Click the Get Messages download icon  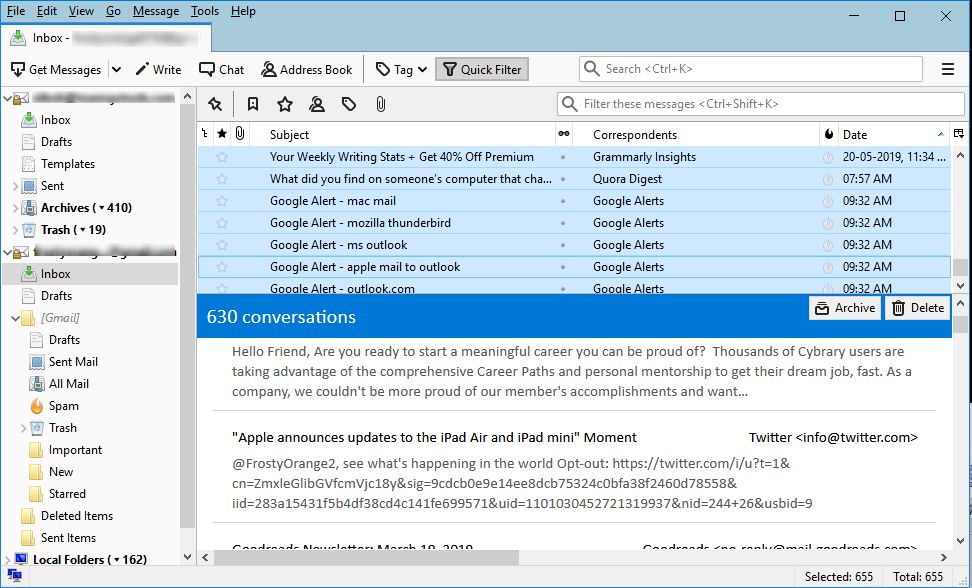[x=18, y=69]
